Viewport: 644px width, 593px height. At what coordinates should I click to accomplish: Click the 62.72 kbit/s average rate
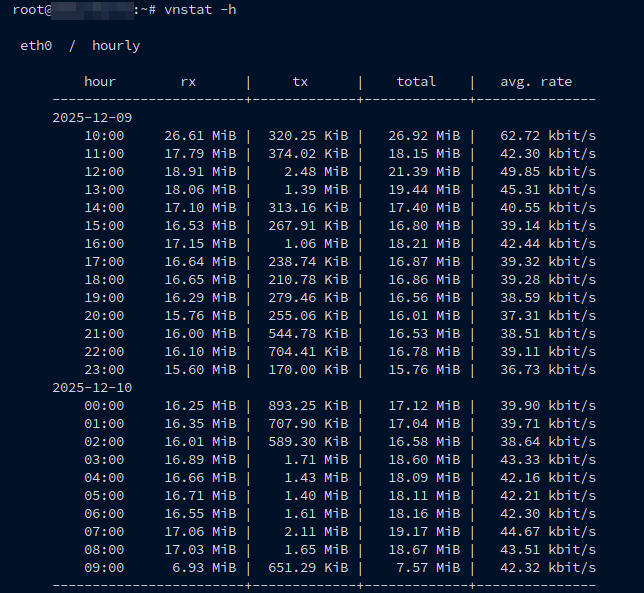[548, 136]
